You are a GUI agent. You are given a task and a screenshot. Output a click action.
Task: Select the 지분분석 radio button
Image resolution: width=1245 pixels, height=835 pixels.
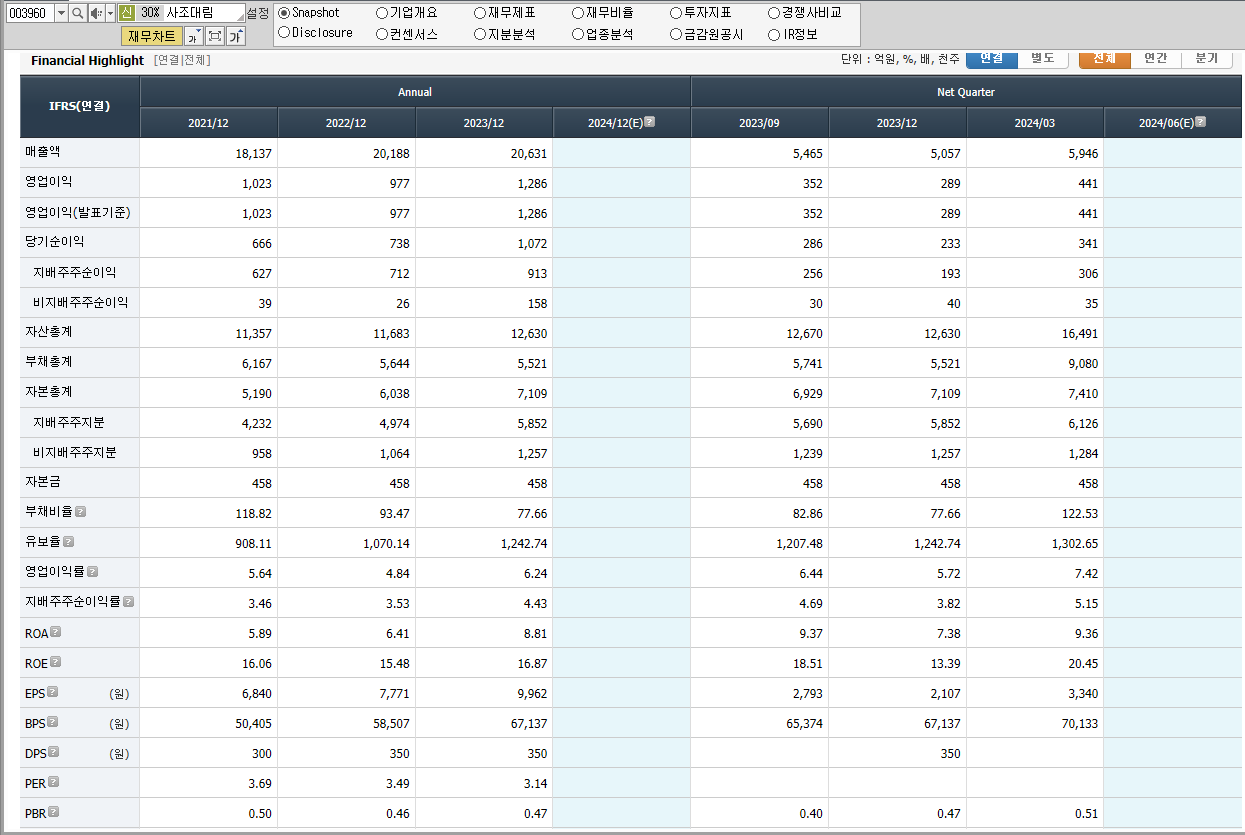[x=480, y=34]
